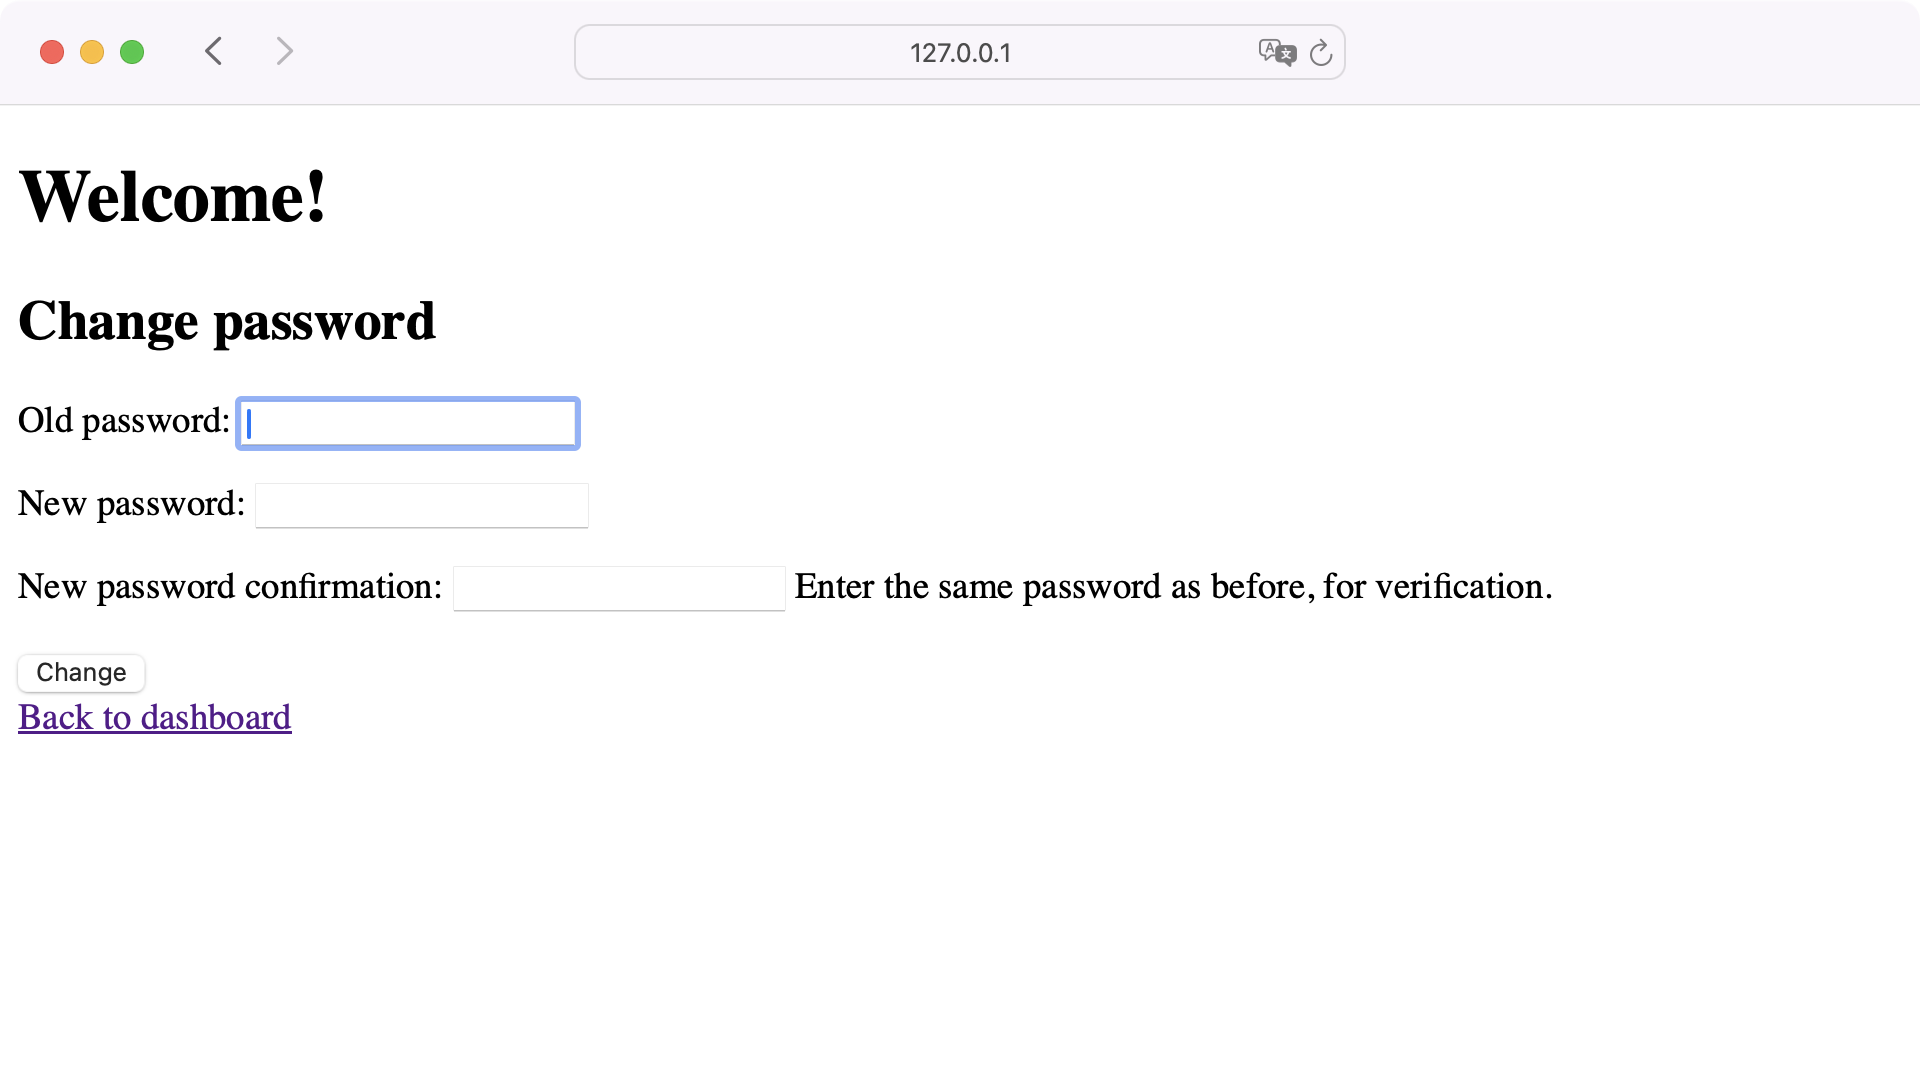Click the forward navigation arrow
This screenshot has height=1080, width=1920.
285,51
